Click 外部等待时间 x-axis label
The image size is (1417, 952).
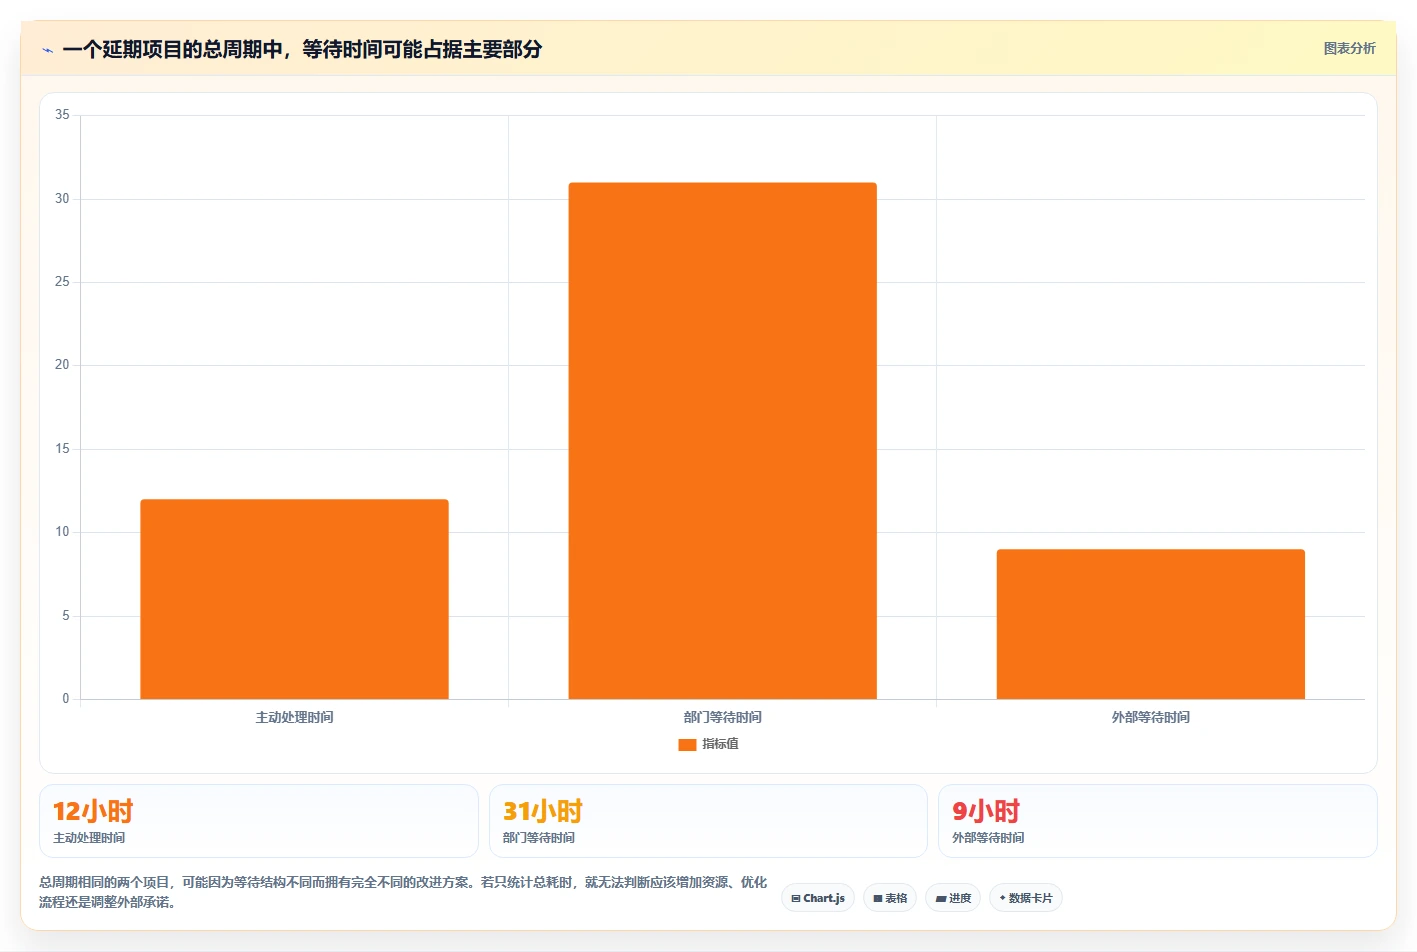1150,717
